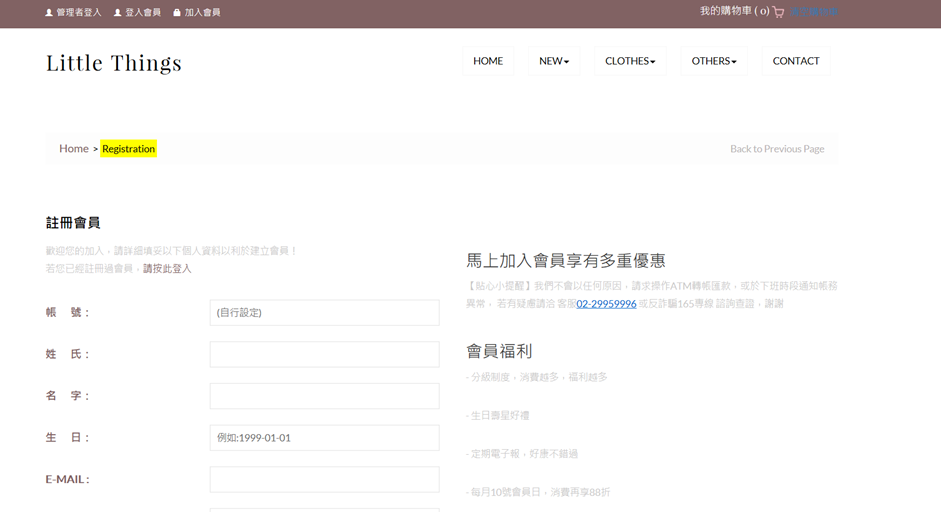Expand the CLOTHES dropdown menu

pyautogui.click(x=630, y=61)
